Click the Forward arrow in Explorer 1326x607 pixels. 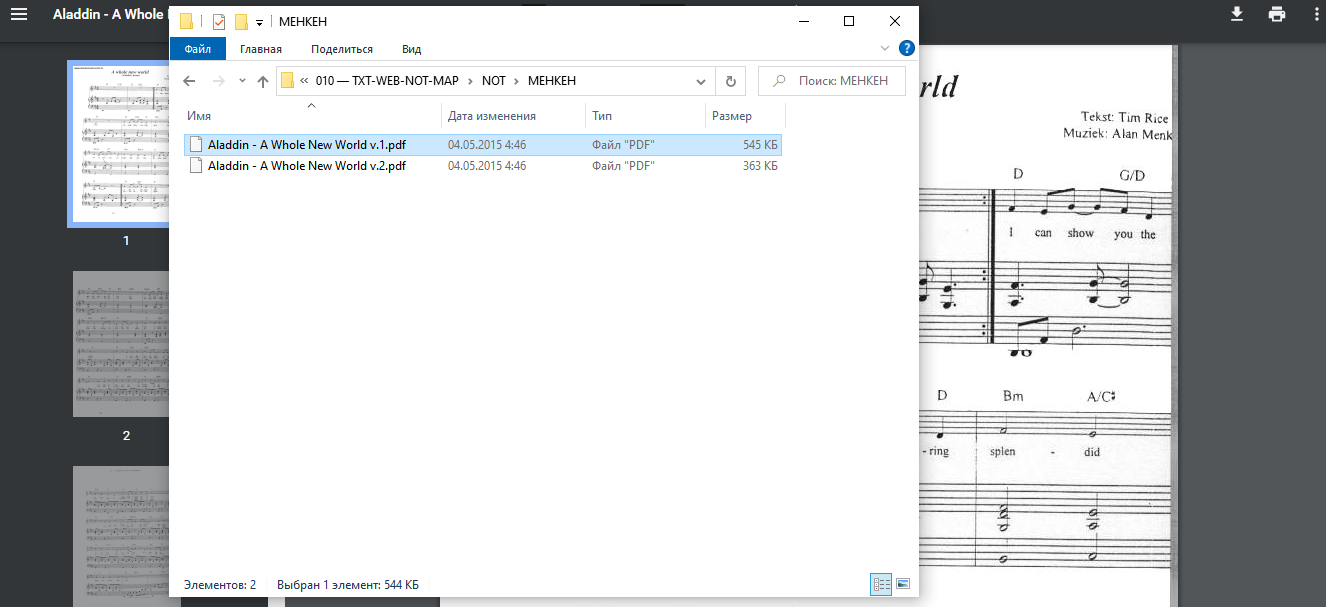(x=219, y=81)
